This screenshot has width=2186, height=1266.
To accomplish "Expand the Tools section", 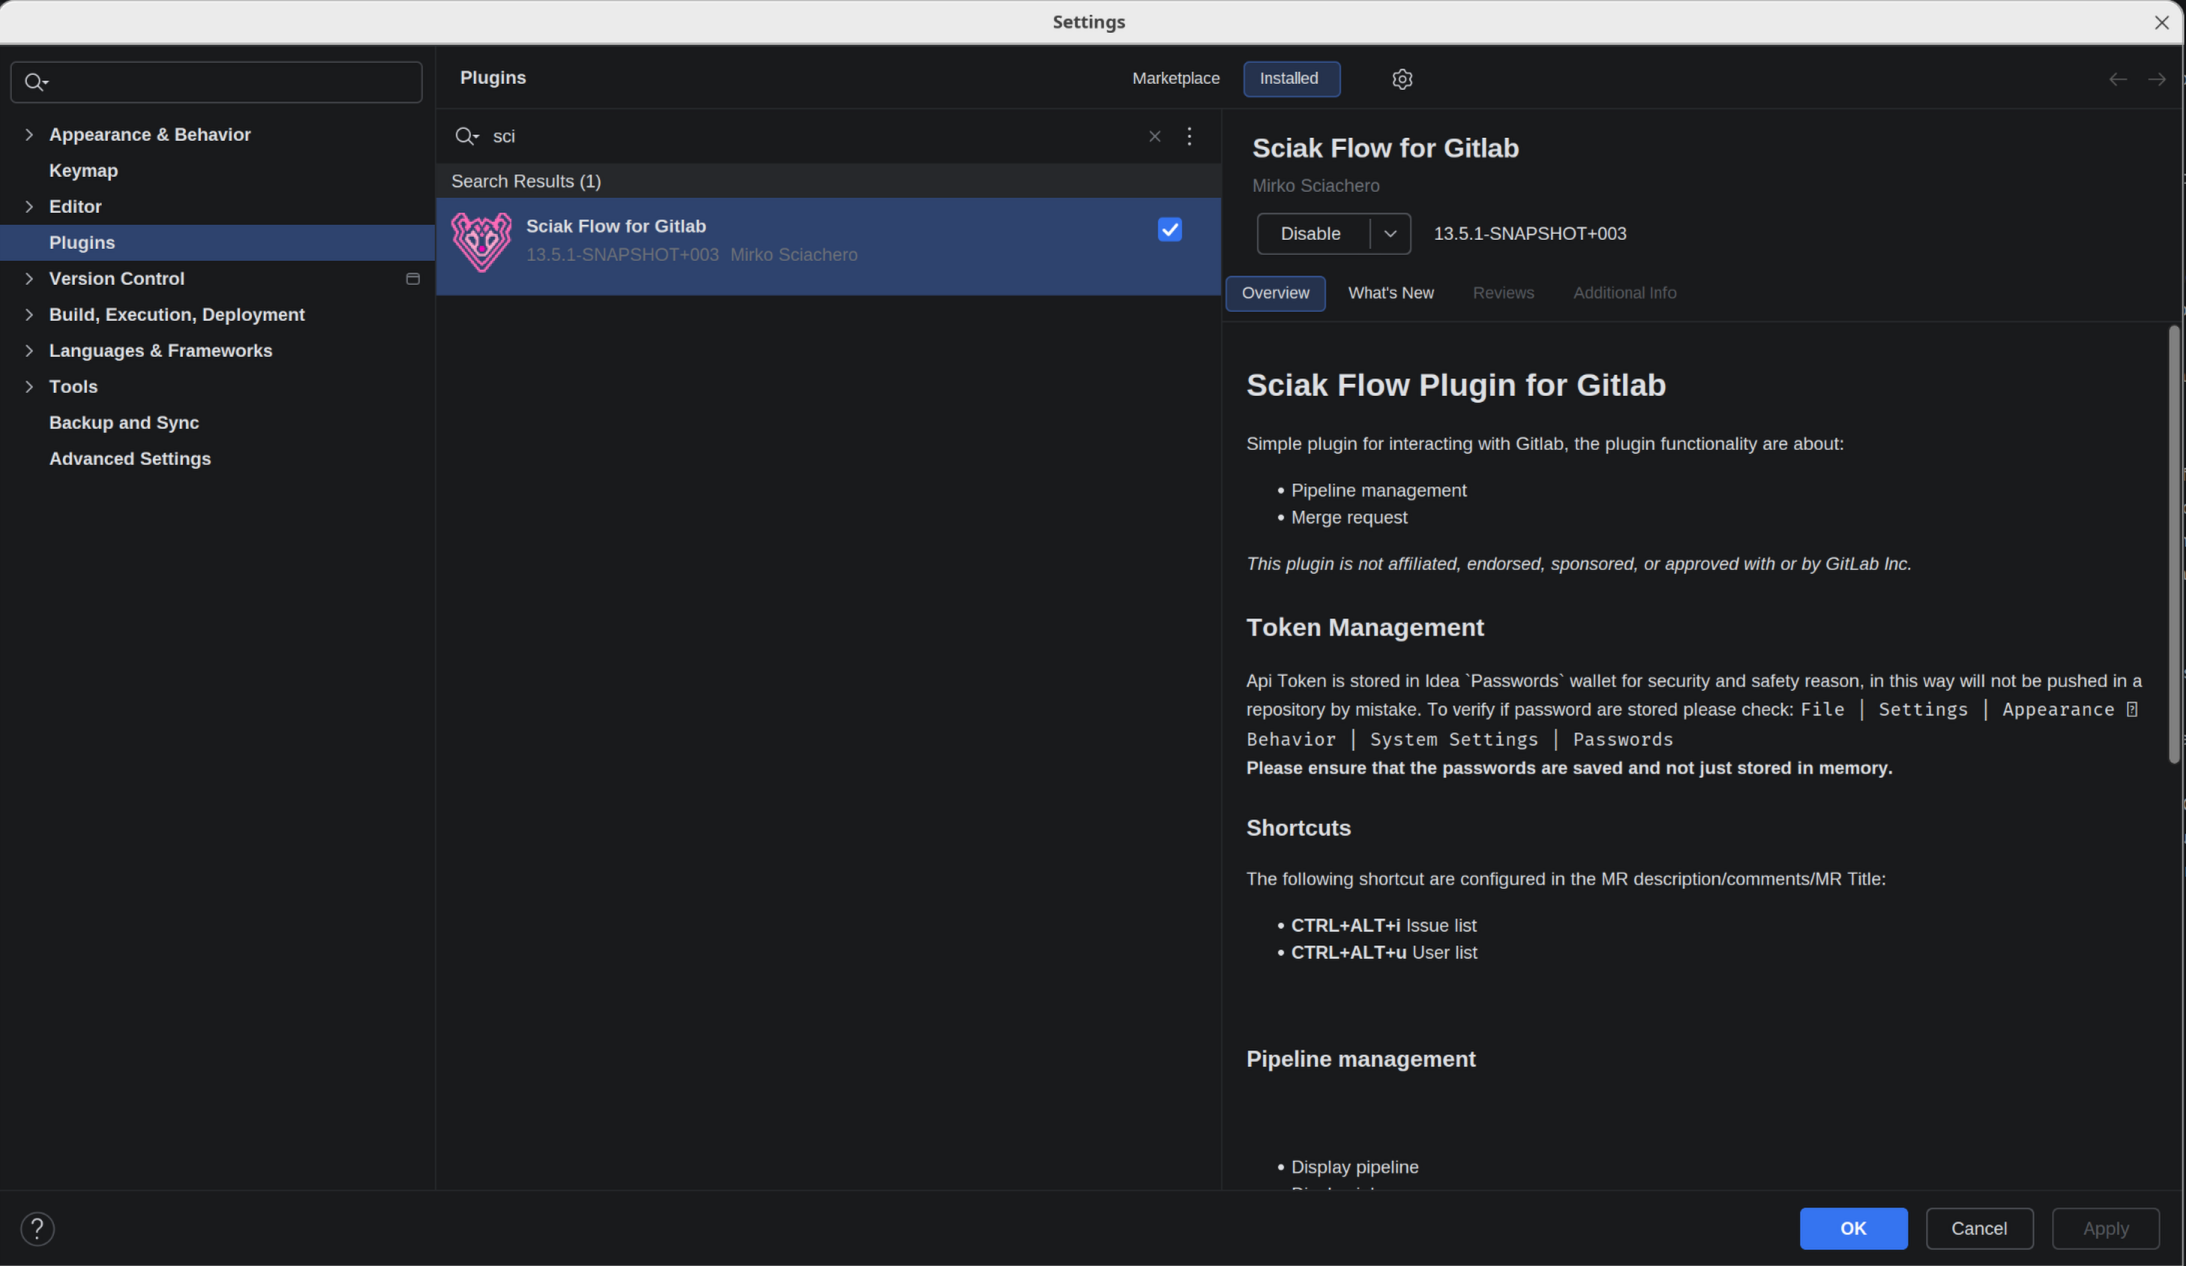I will (x=29, y=387).
